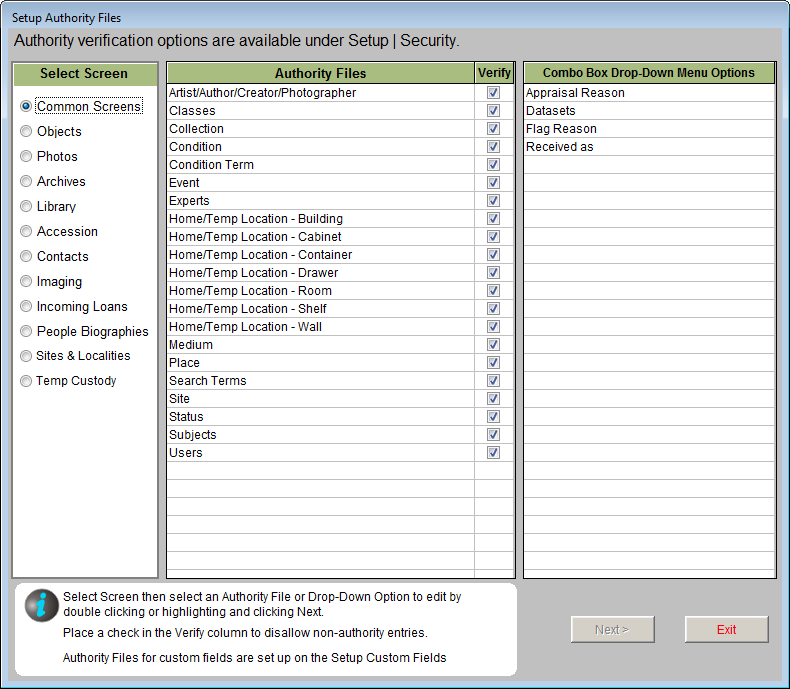
Task: Select the Objects radio button
Action: (27, 131)
